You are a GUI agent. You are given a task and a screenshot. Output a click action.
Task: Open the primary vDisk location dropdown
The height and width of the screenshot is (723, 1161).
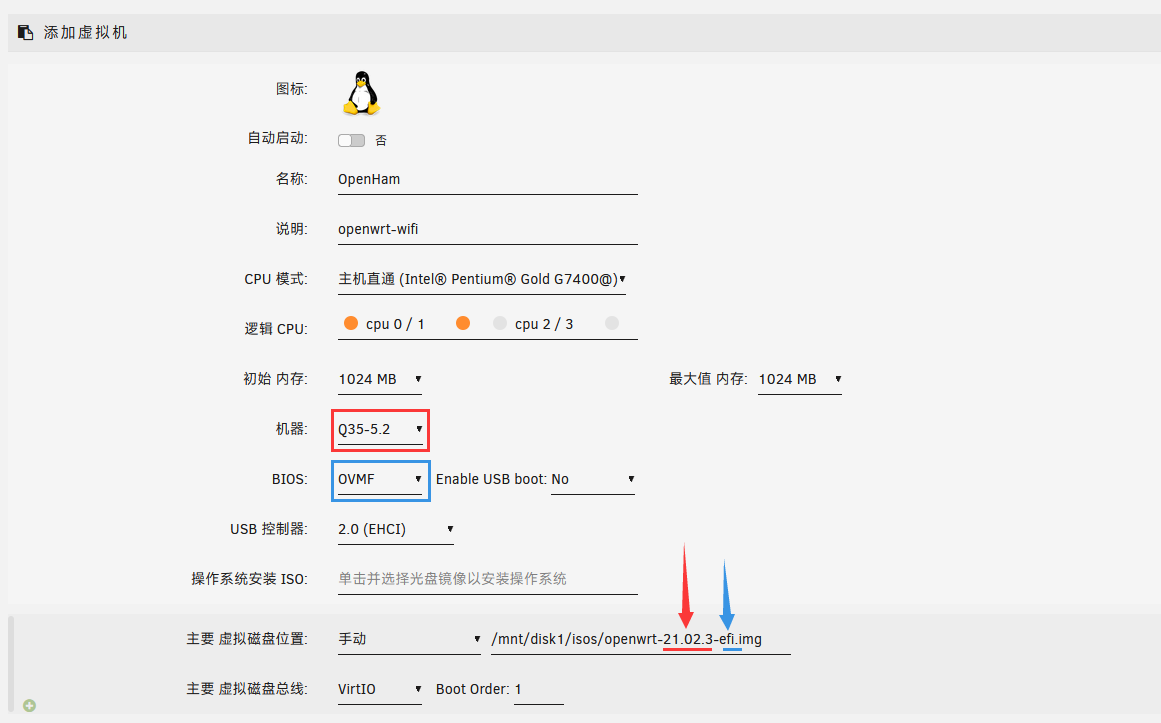[x=409, y=639]
